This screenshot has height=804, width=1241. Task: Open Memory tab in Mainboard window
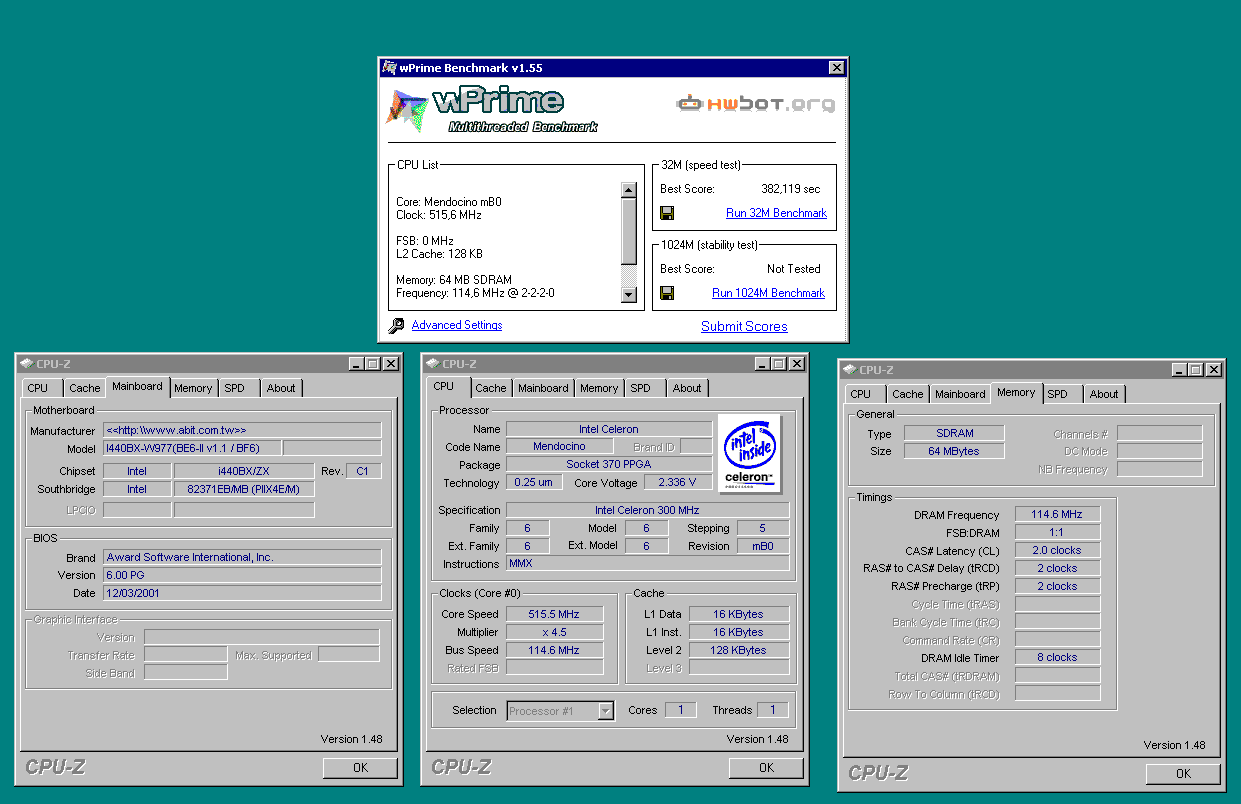193,388
